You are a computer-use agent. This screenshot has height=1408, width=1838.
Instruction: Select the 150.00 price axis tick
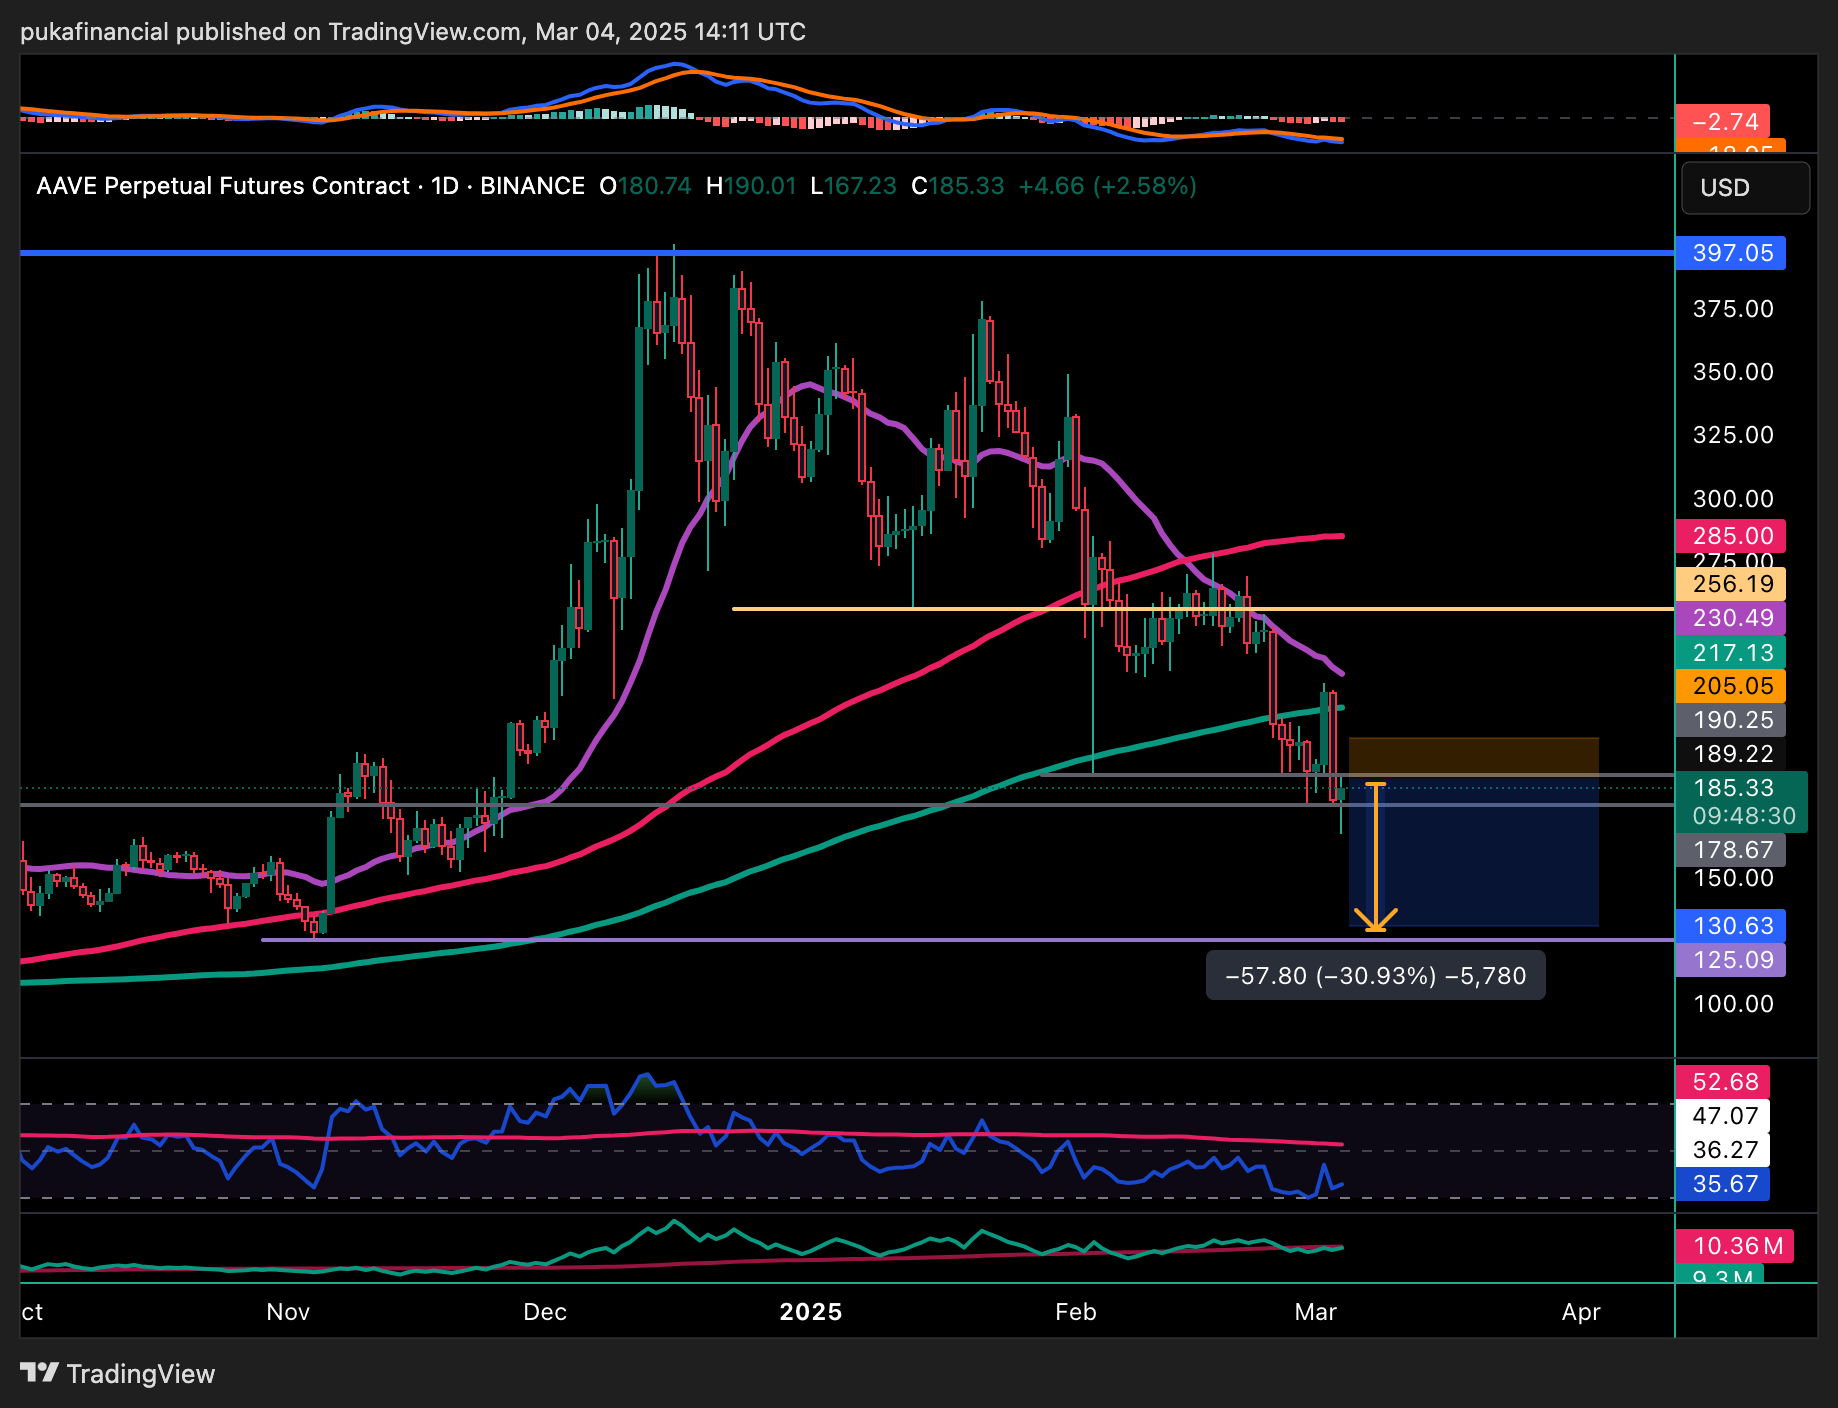tap(1733, 878)
